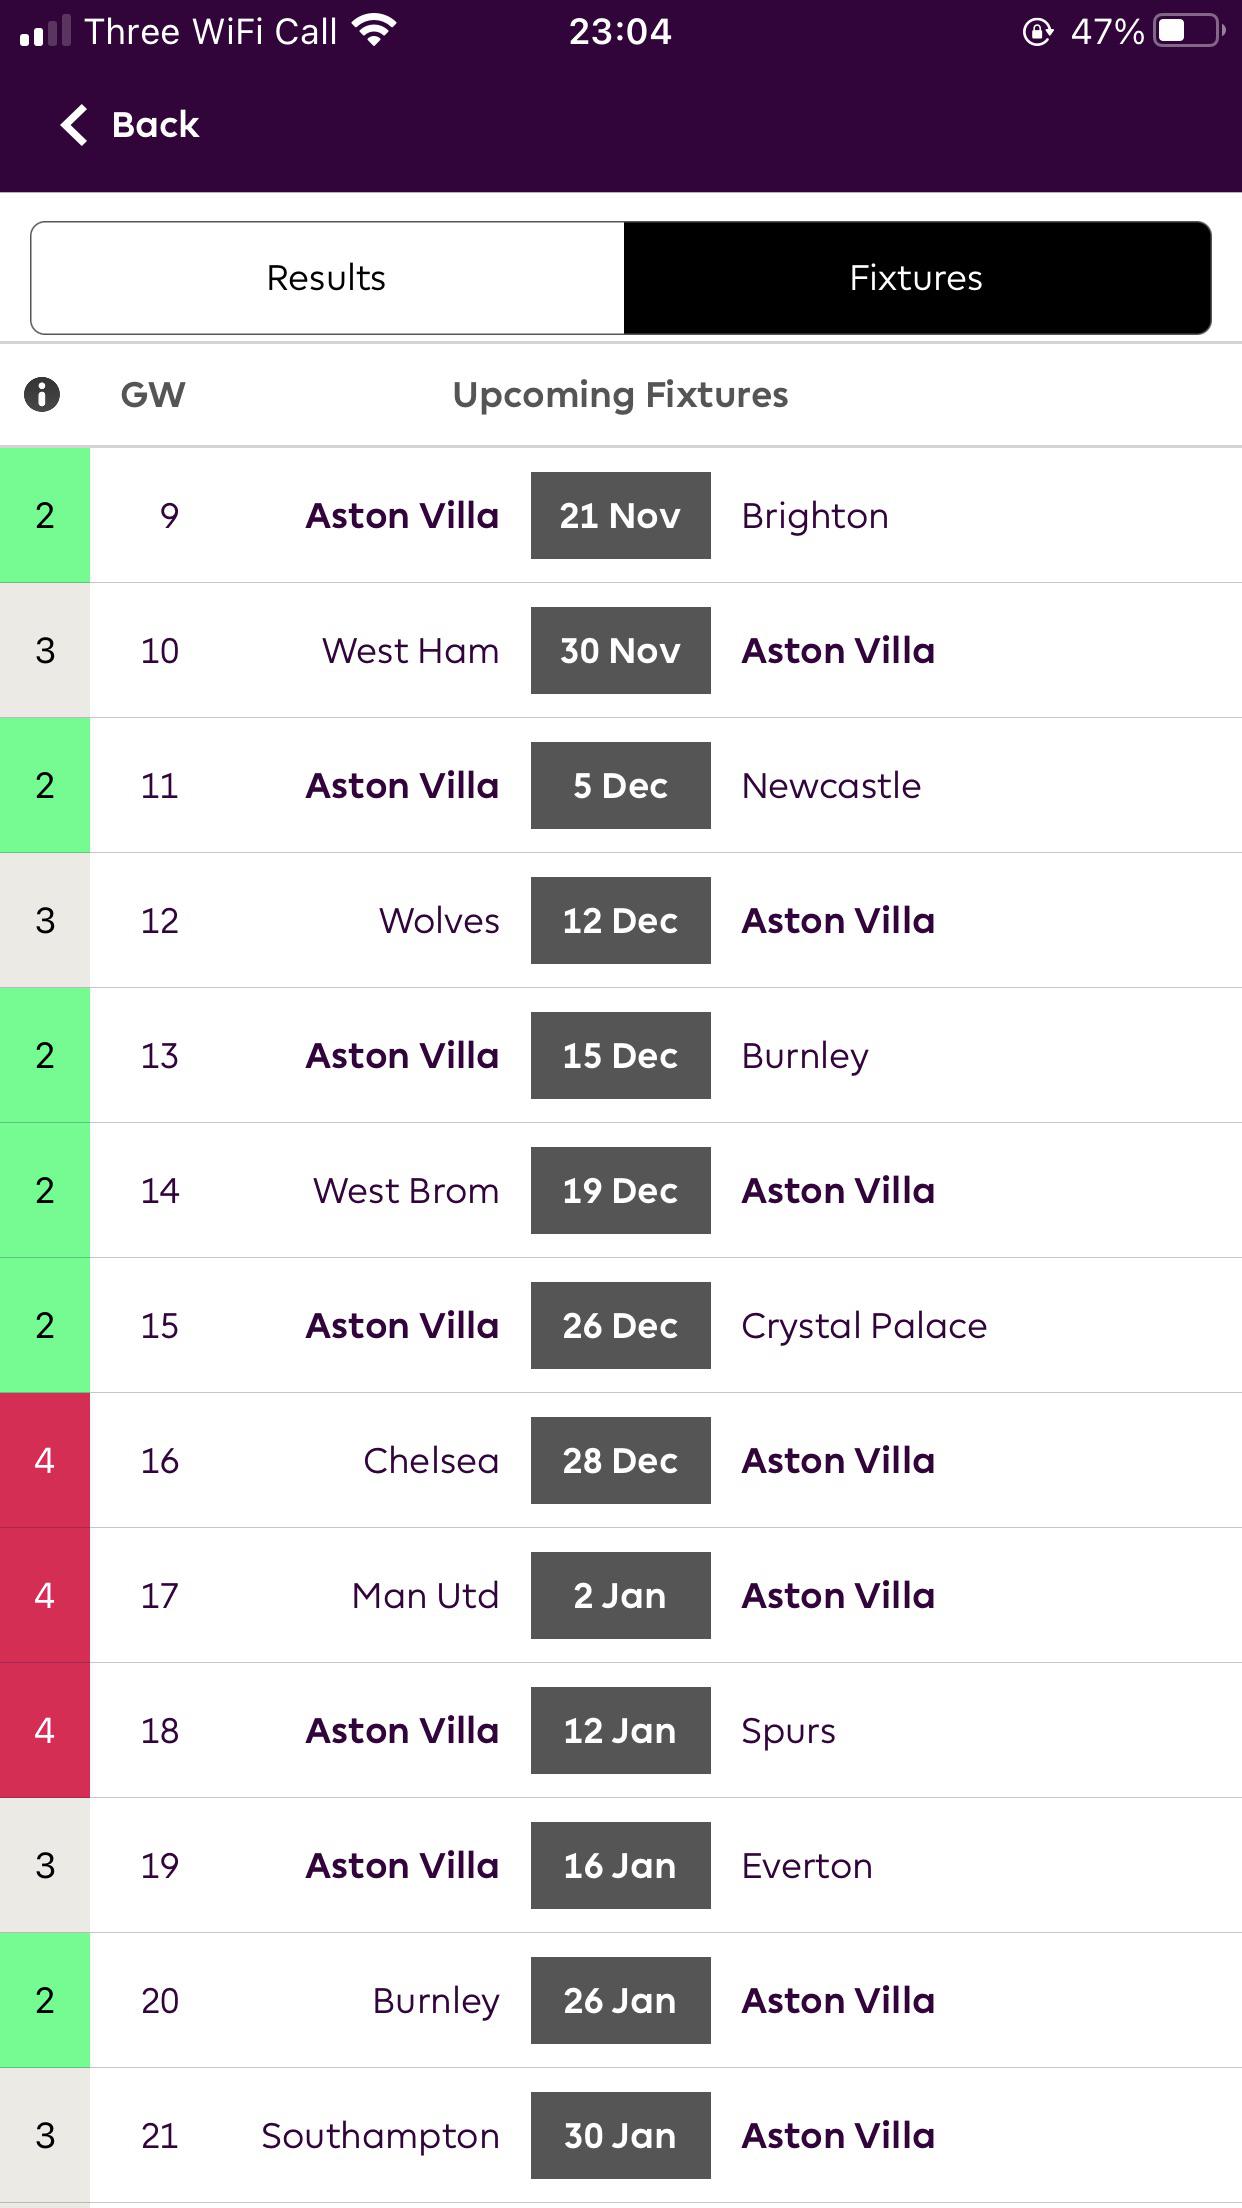Viewport: 1242px width, 2208px height.
Task: Select the 28 Dec date badge
Action: point(620,1461)
